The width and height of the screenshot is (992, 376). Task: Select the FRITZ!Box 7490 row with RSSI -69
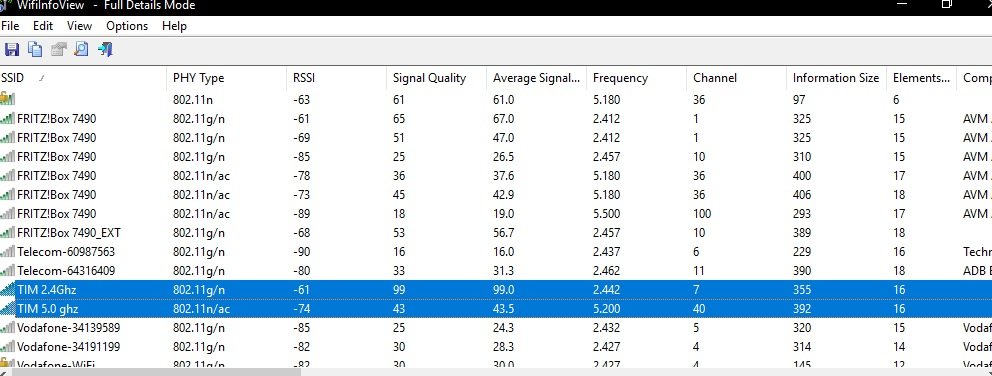click(x=496, y=137)
